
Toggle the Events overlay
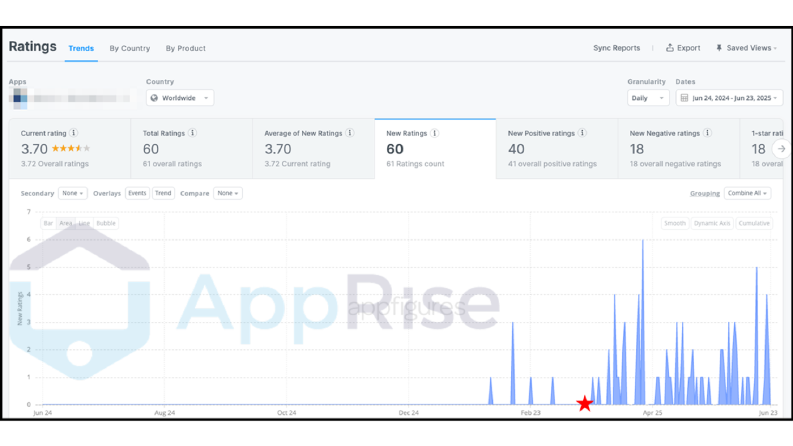pos(137,193)
